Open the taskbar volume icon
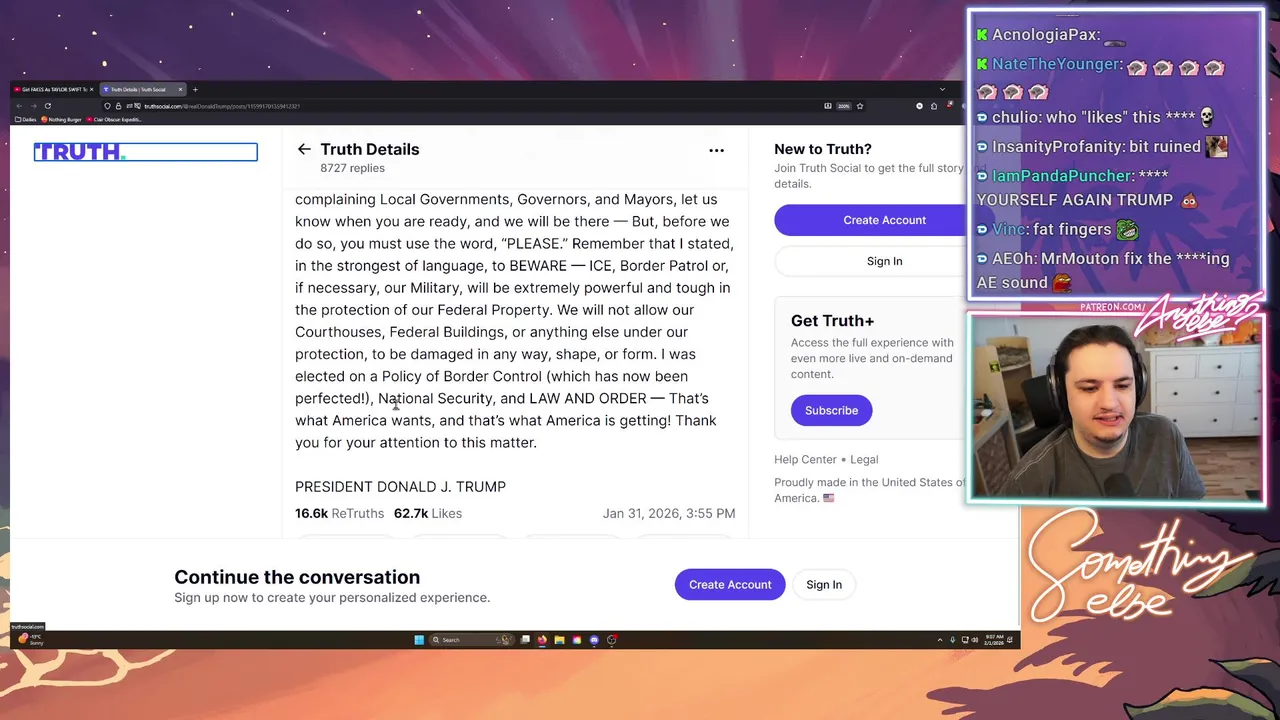The width and height of the screenshot is (1280, 720). tap(976, 640)
